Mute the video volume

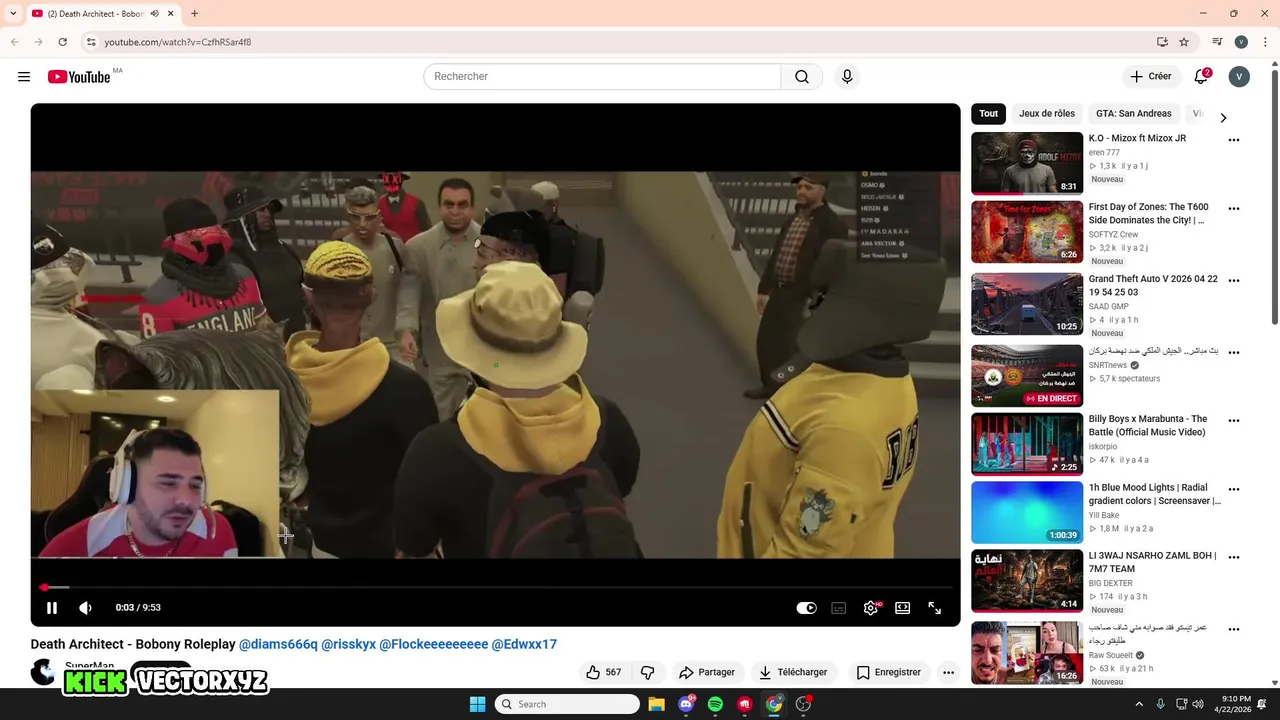(86, 607)
